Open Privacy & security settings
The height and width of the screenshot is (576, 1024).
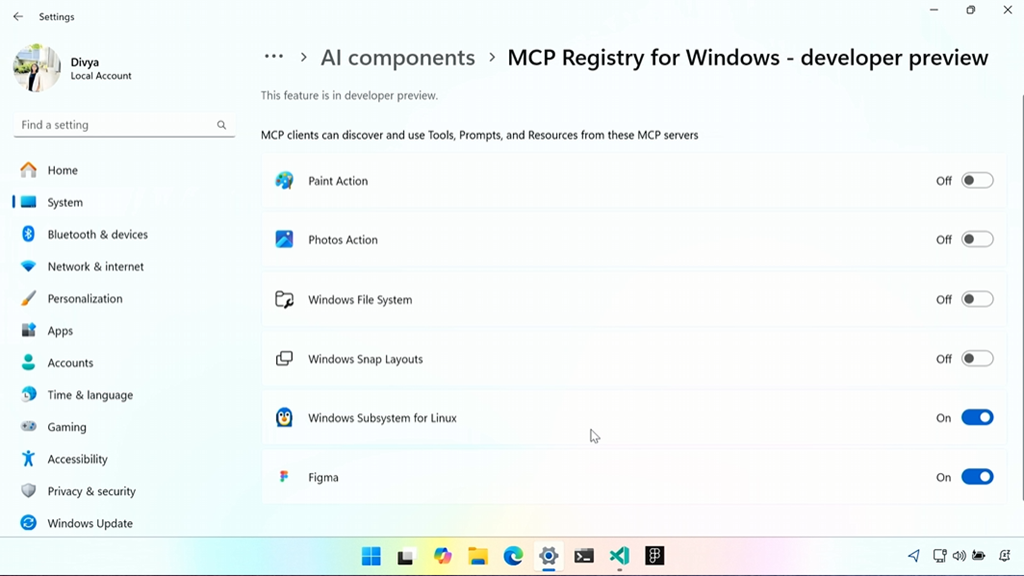[124, 491]
